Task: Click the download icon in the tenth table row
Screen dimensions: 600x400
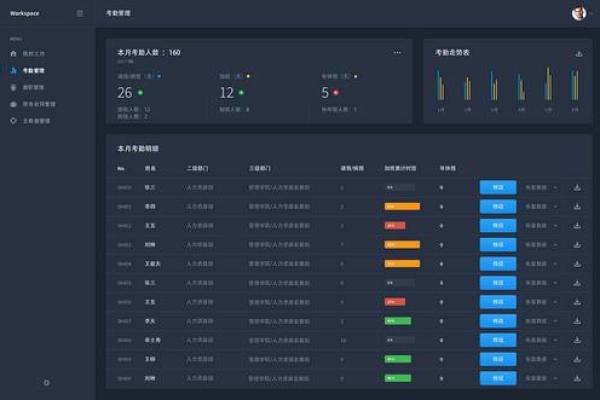Action: (x=577, y=359)
